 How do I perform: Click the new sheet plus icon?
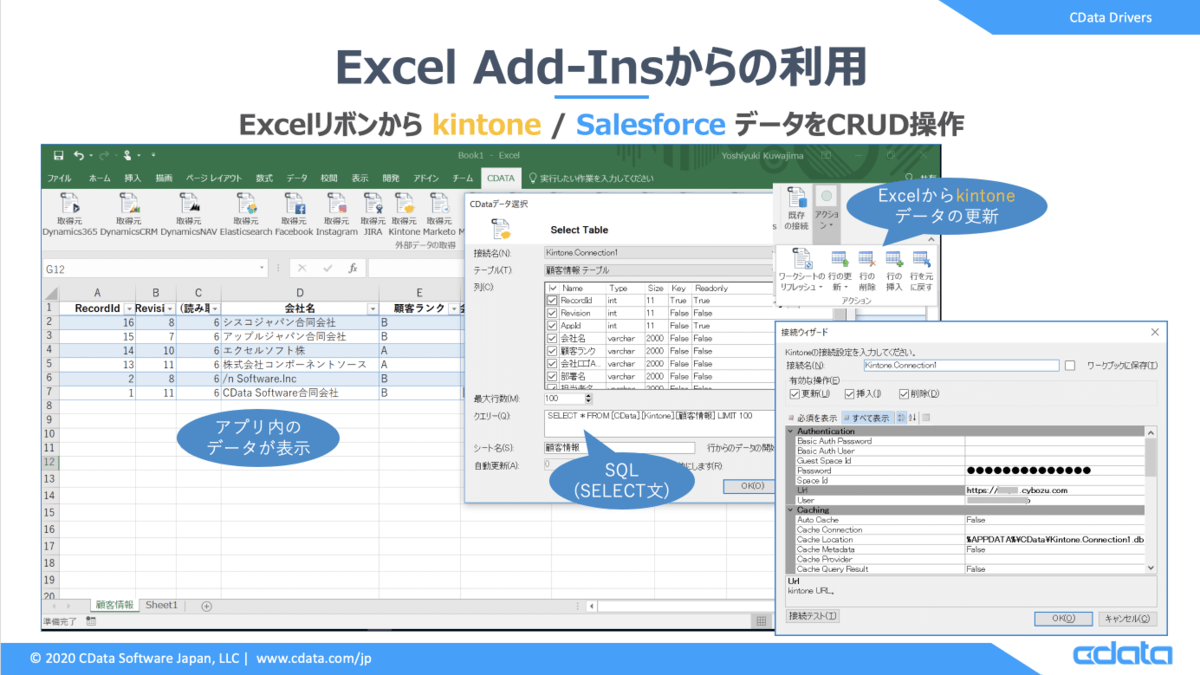coord(207,605)
